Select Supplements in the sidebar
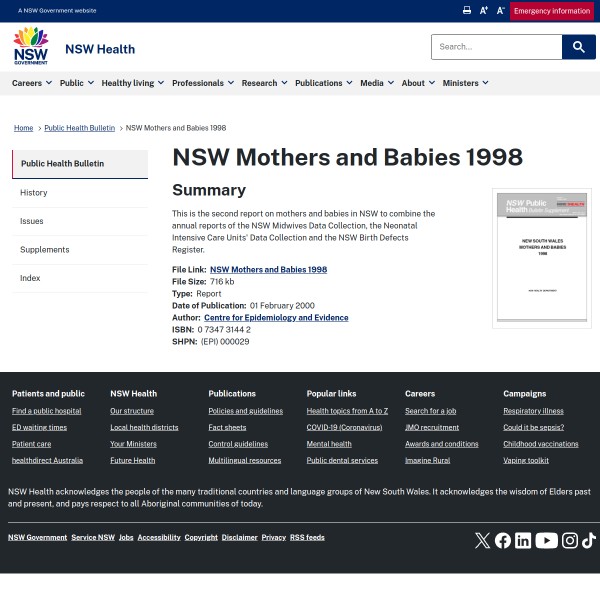600x600 pixels. (45, 250)
